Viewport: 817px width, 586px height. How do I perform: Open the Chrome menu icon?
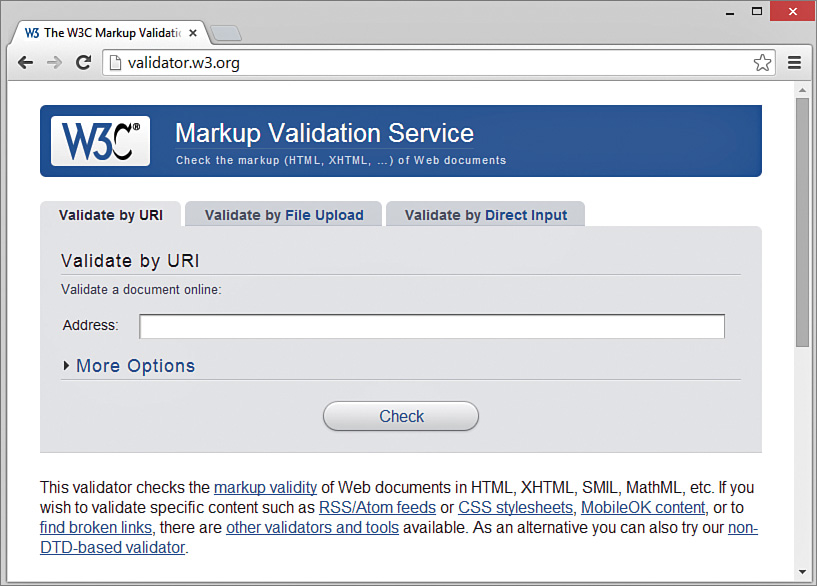point(794,62)
